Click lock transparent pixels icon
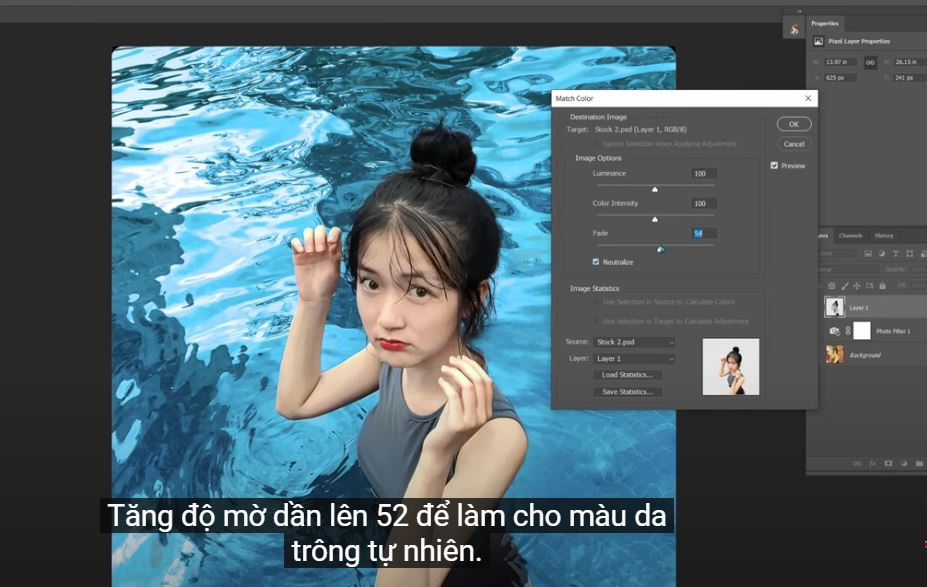This screenshot has height=587, width=927. 832,286
